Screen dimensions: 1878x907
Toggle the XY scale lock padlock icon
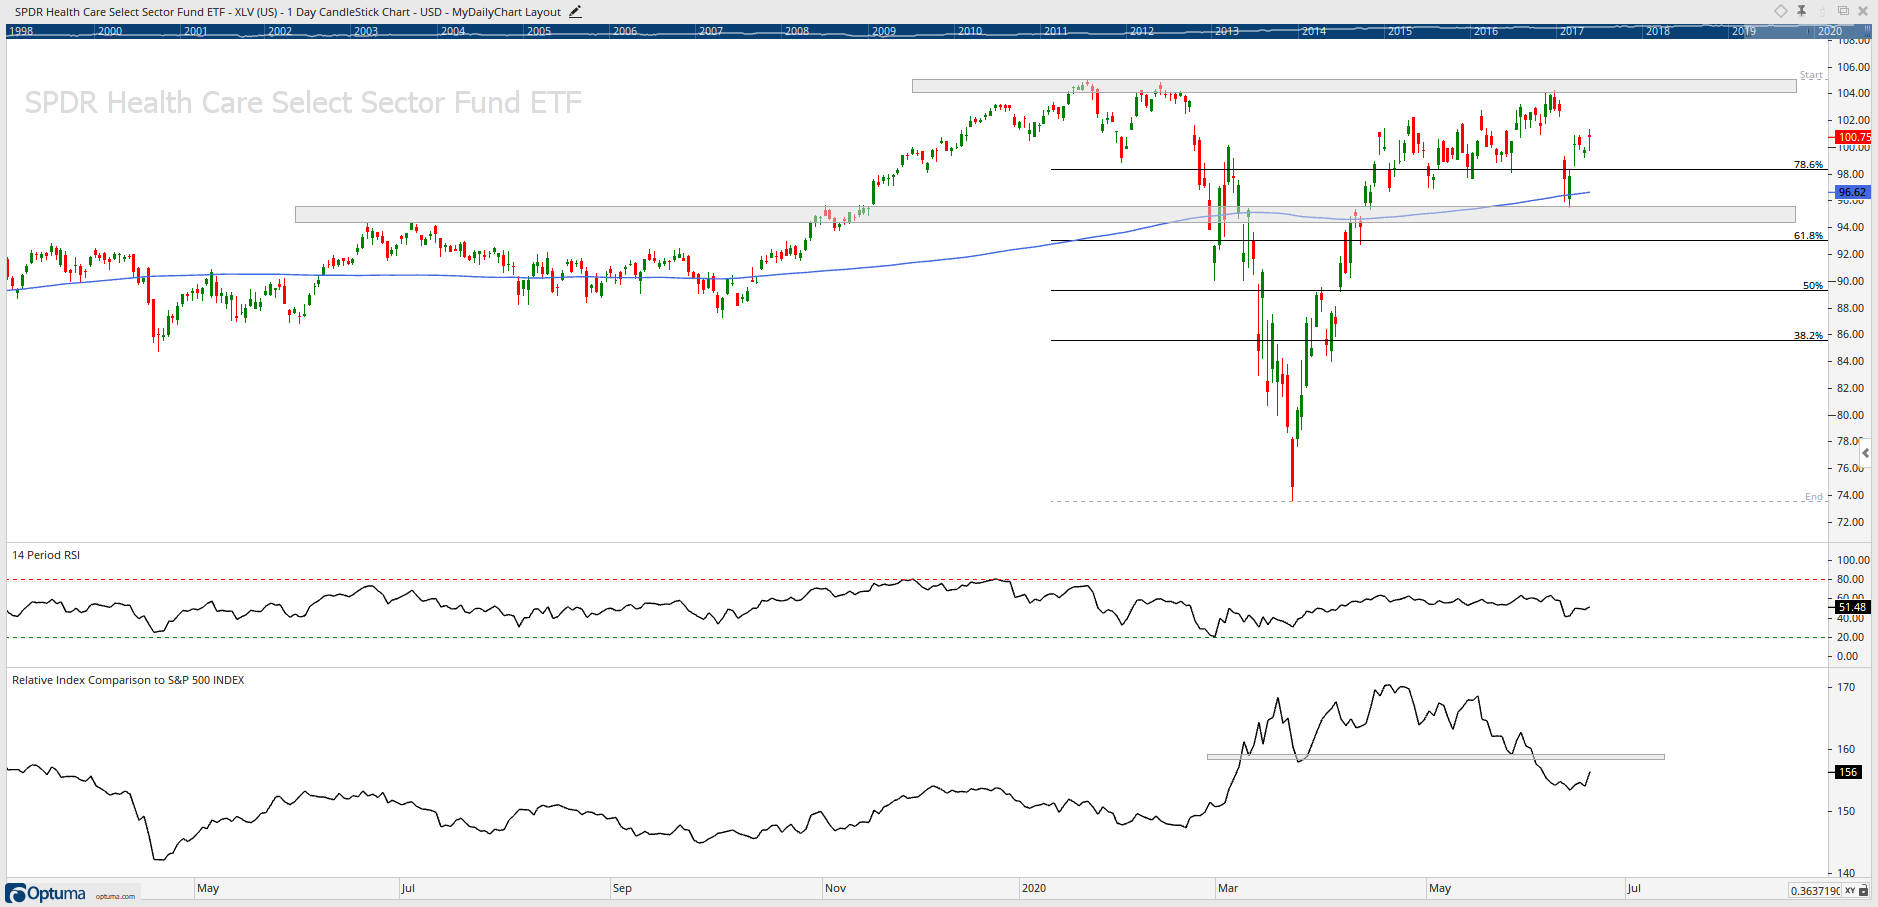pyautogui.click(x=1864, y=890)
